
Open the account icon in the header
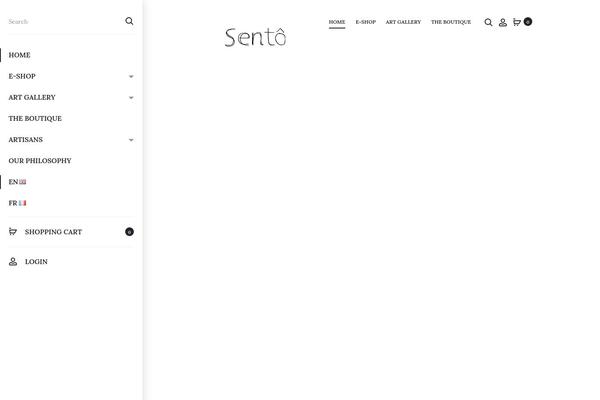(x=503, y=22)
